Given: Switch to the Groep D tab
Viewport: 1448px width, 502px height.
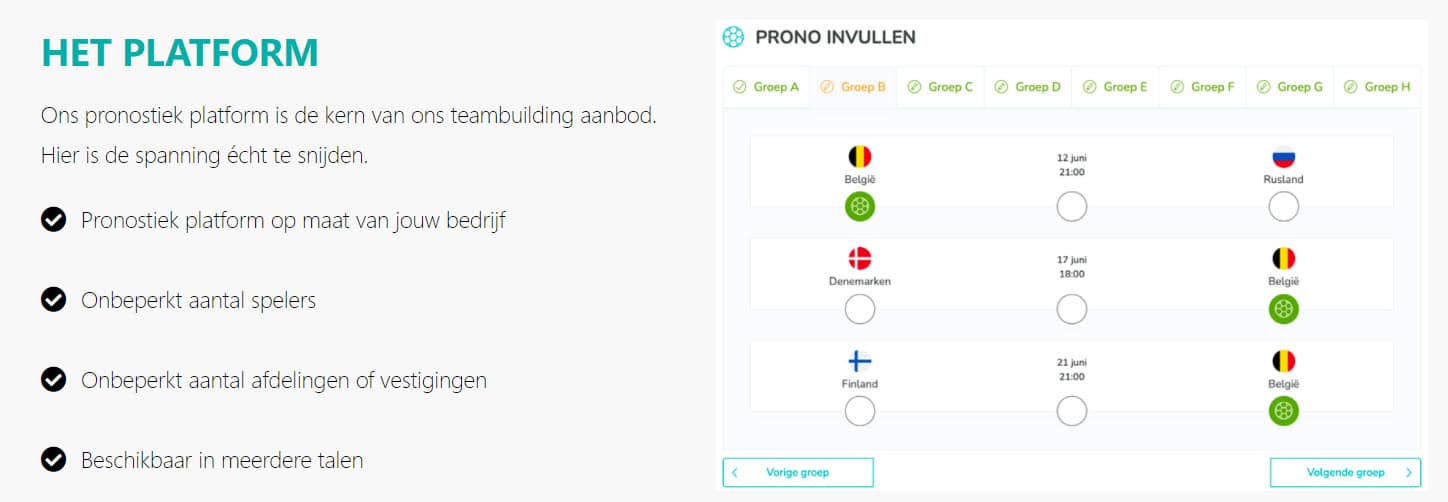Looking at the screenshot, I should click(1028, 87).
